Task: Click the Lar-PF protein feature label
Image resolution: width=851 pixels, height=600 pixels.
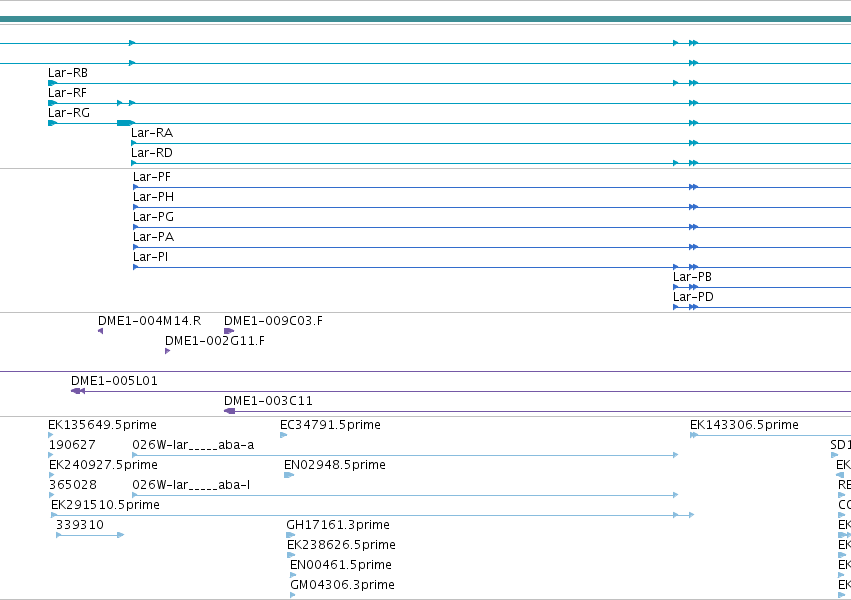Action: 152,177
